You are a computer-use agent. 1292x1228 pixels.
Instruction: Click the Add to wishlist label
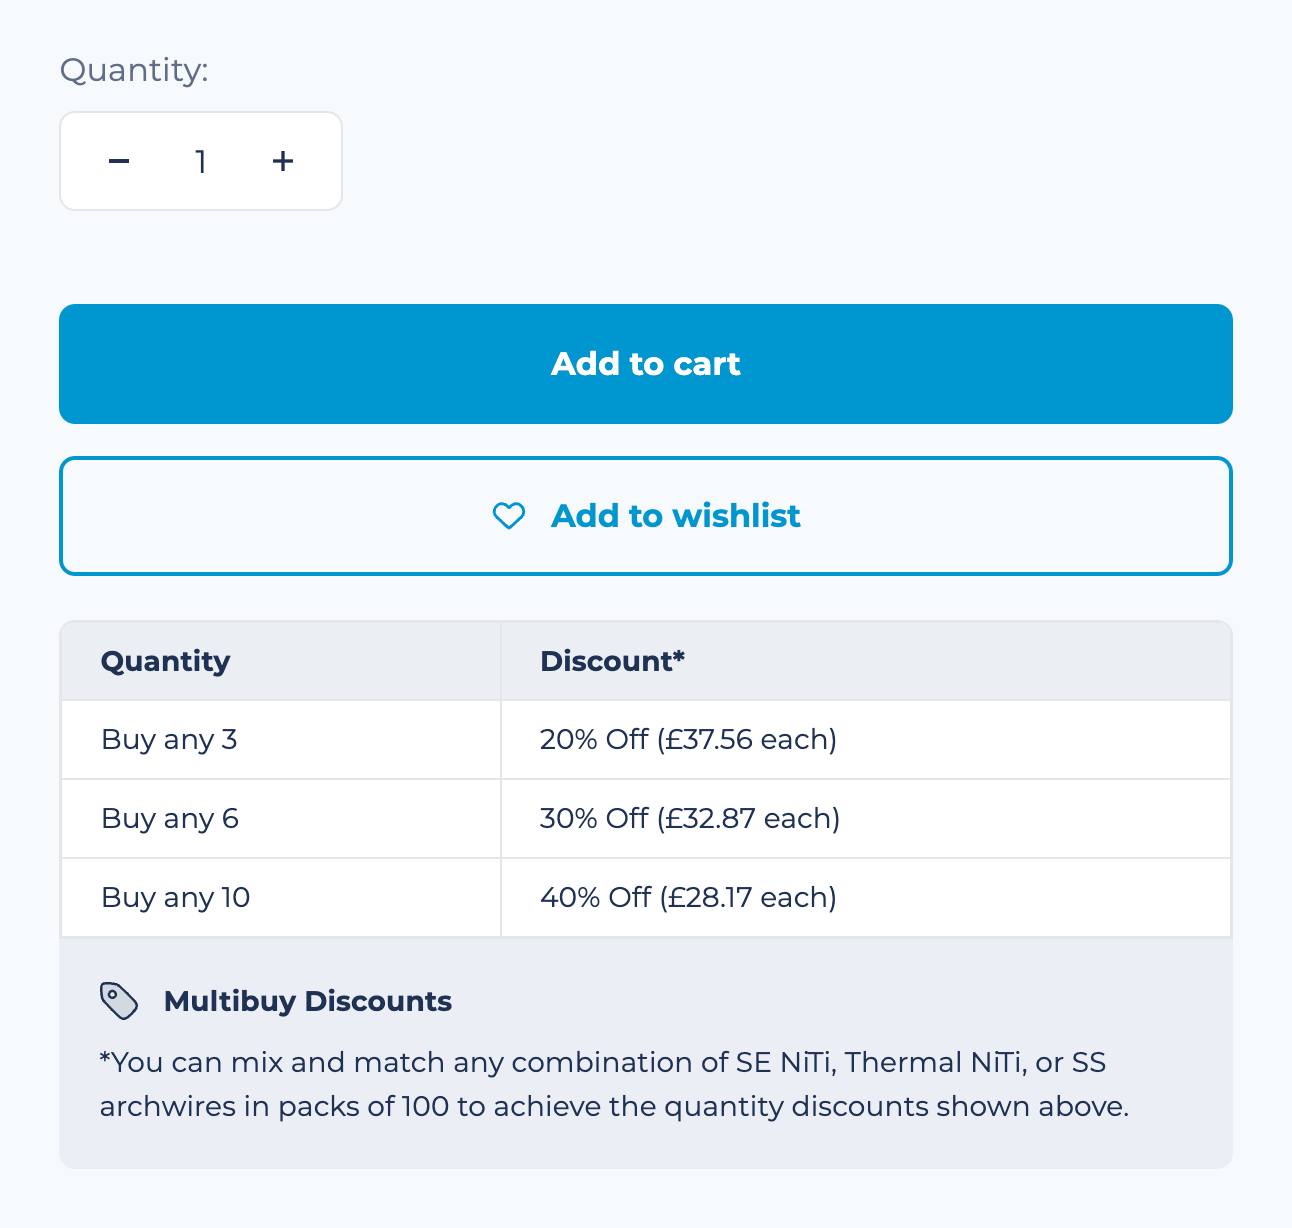(675, 516)
